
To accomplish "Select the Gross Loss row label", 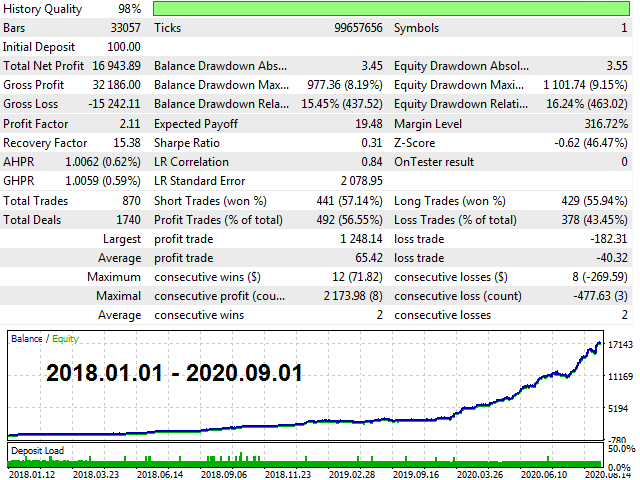I will tap(31, 104).
